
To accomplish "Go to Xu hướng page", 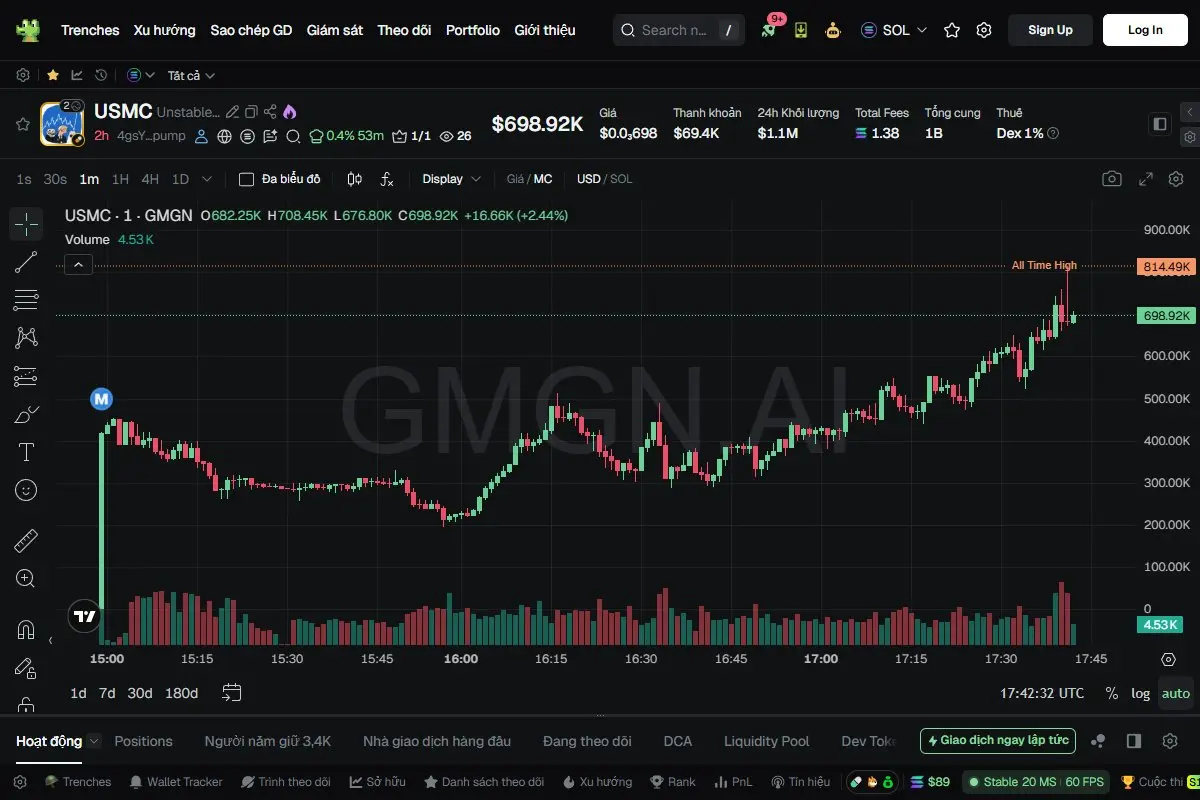I will coord(165,30).
